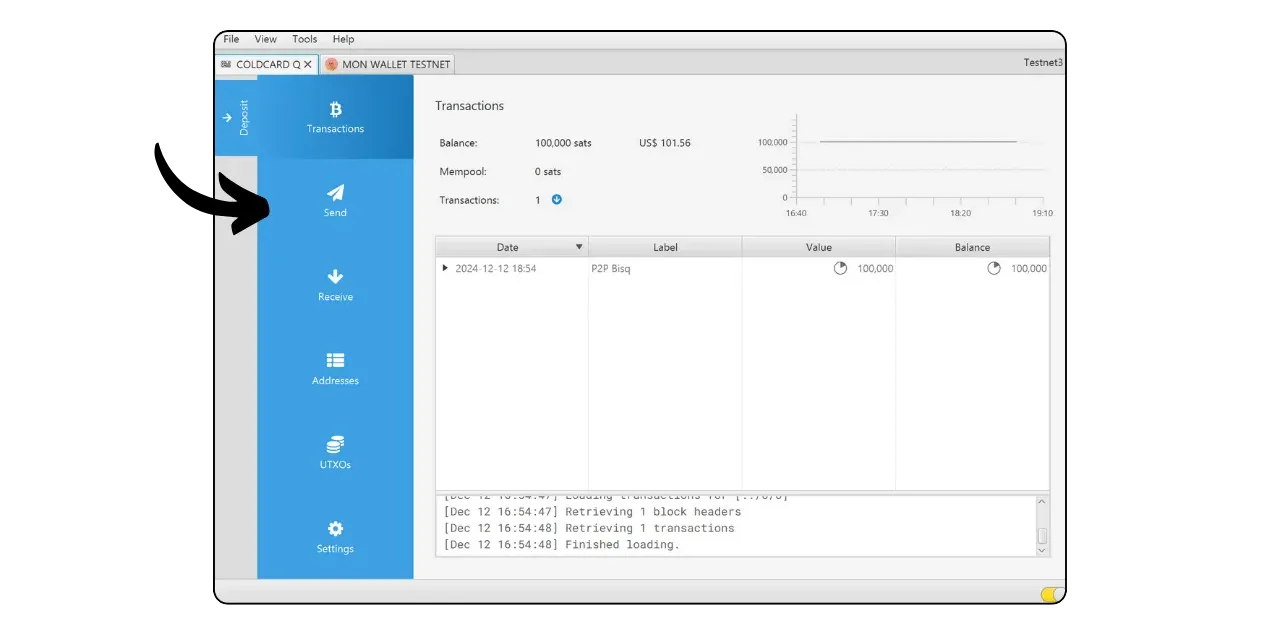This screenshot has height=635, width=1280.
Task: Click the Date column sort arrow
Action: (x=578, y=247)
